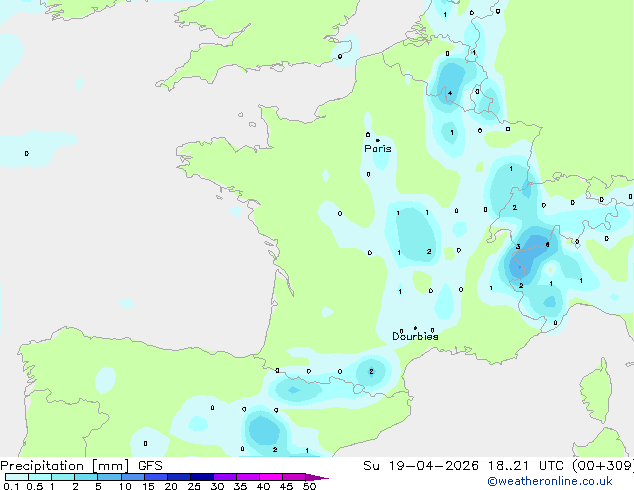Click legend scale label '35'
634x490 pixels.
coord(240,486)
